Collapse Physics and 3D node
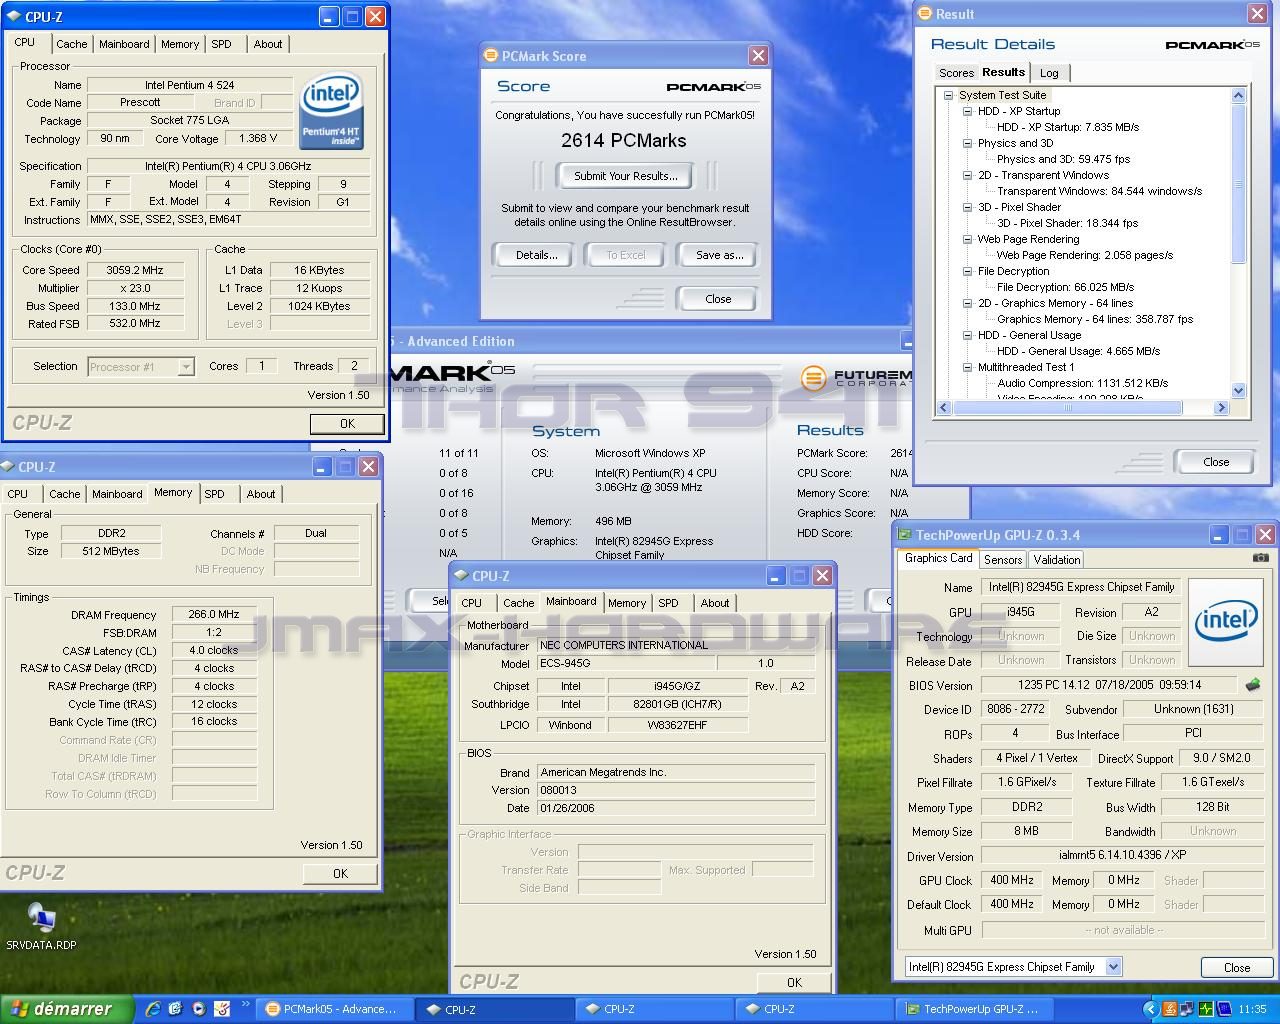This screenshot has height=1024, width=1280. (x=967, y=143)
